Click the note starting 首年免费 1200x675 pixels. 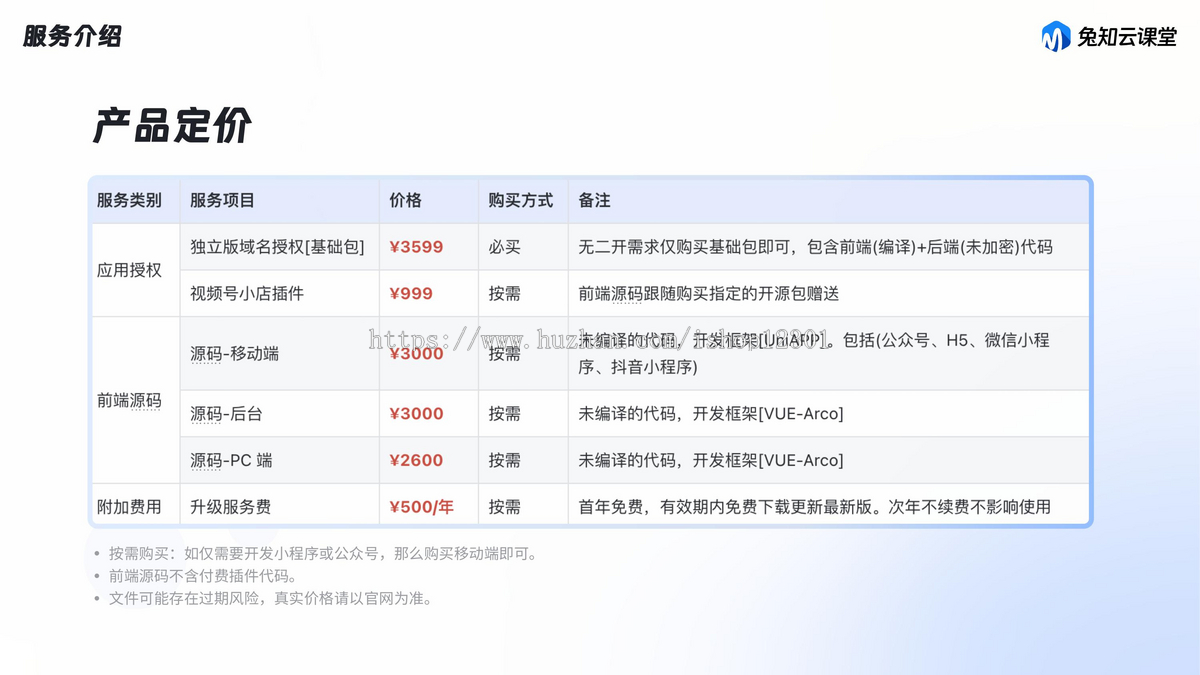(815, 507)
